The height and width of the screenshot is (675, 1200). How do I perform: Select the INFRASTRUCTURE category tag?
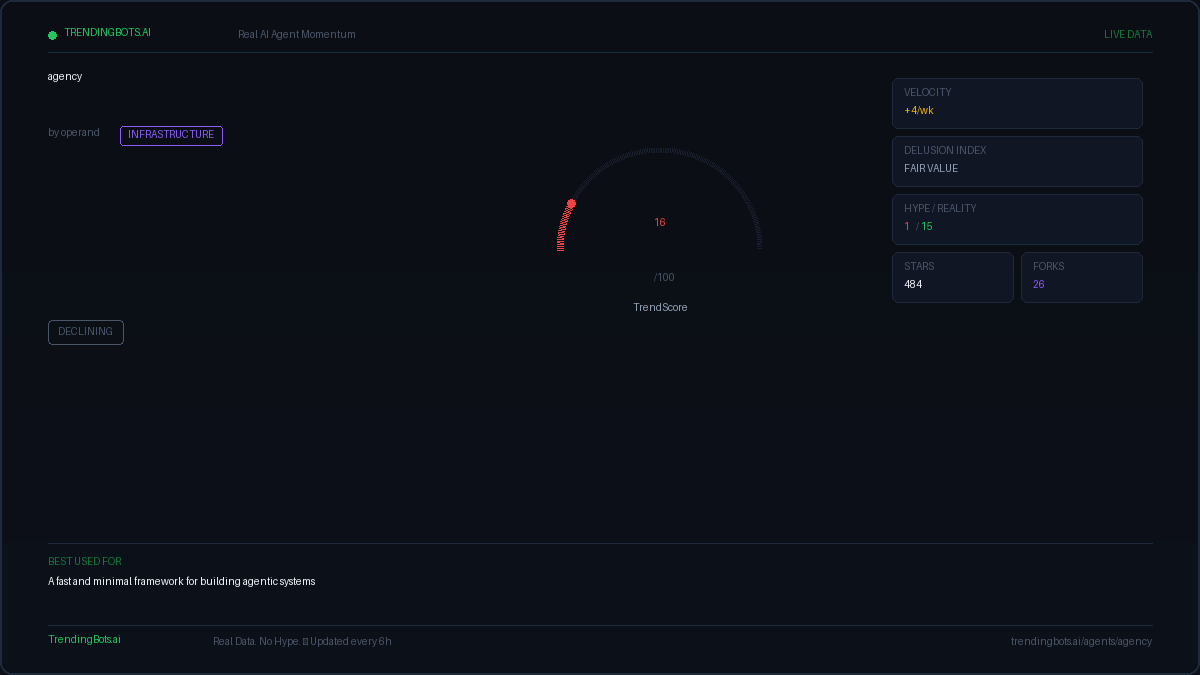171,135
